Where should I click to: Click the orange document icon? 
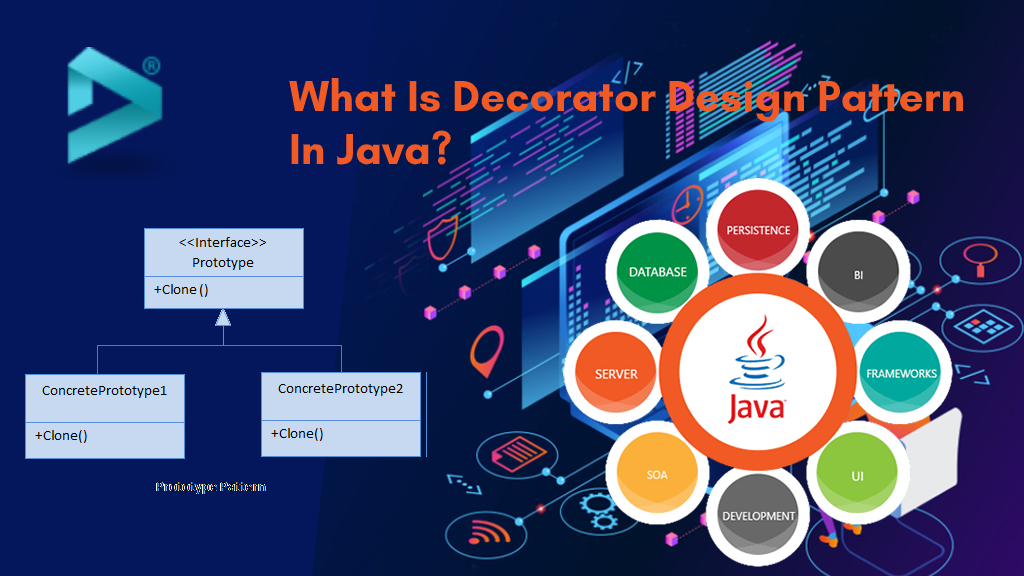(x=519, y=453)
